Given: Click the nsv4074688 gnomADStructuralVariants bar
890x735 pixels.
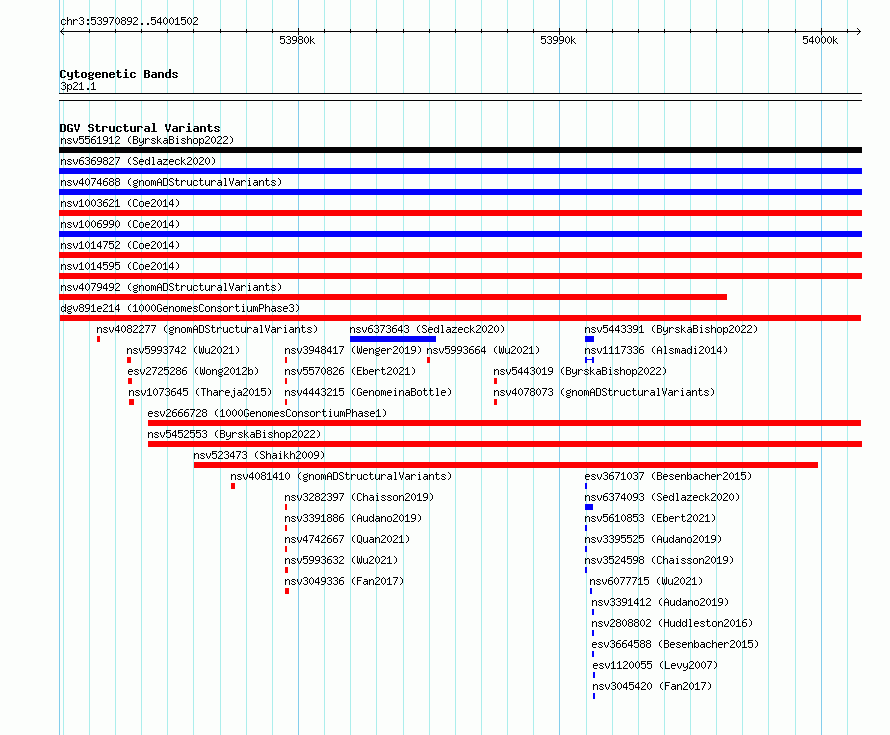Looking at the screenshot, I should [x=460, y=192].
